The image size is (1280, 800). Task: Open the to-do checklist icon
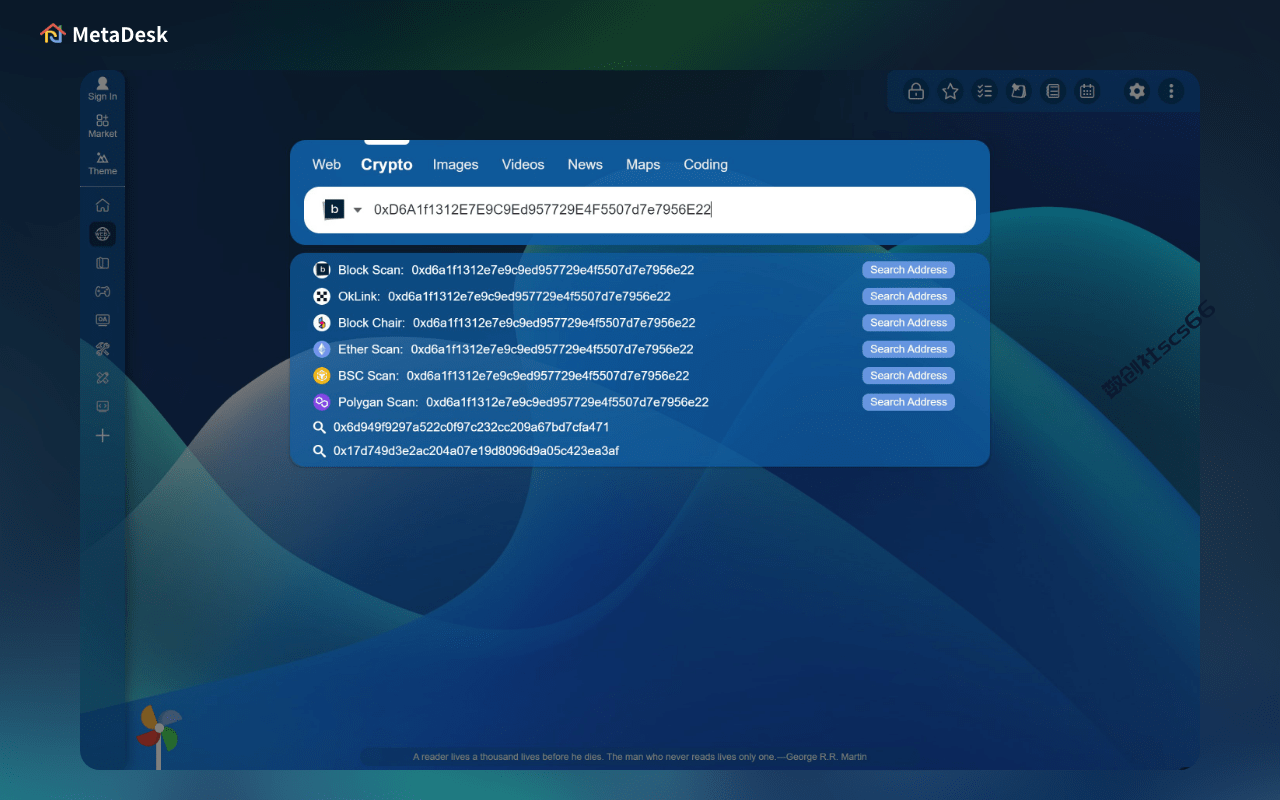click(x=985, y=91)
